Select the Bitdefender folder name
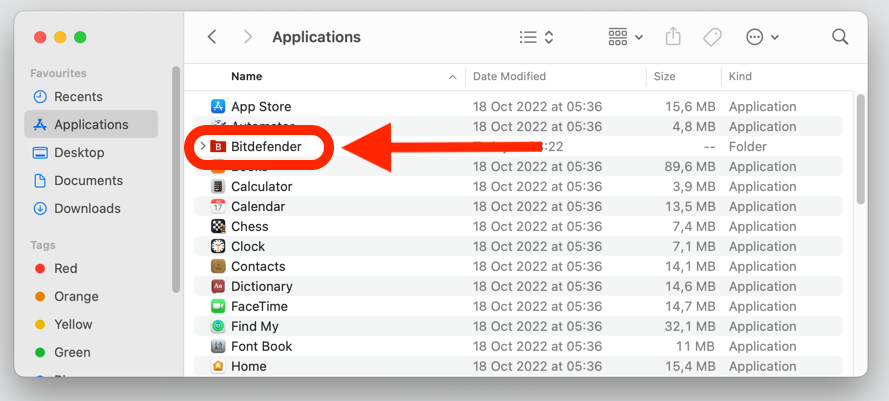Image resolution: width=889 pixels, height=401 pixels. coord(266,146)
